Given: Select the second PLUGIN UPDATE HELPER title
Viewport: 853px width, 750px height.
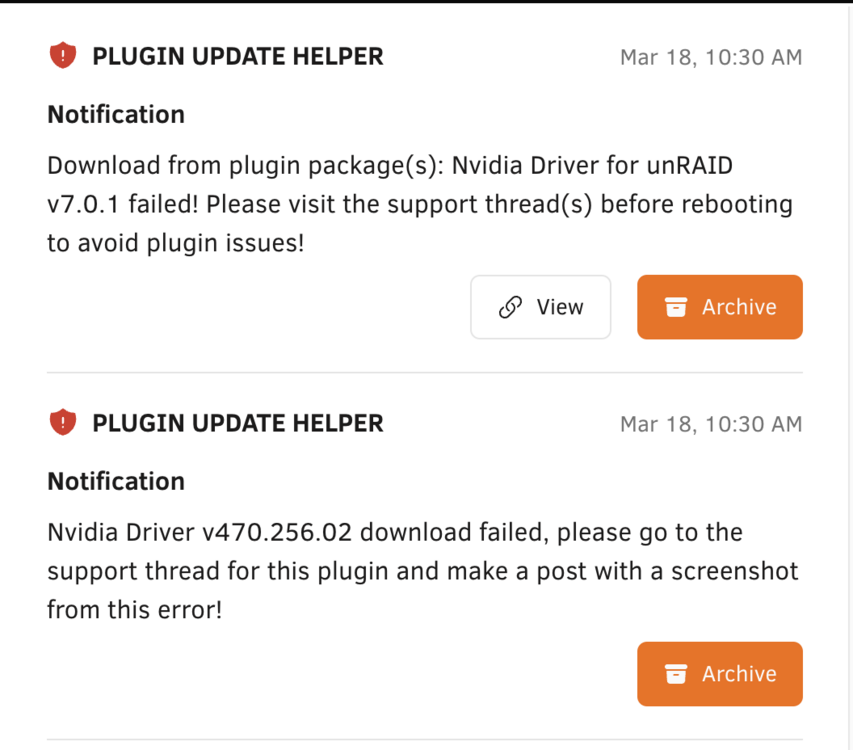Looking at the screenshot, I should [238, 424].
